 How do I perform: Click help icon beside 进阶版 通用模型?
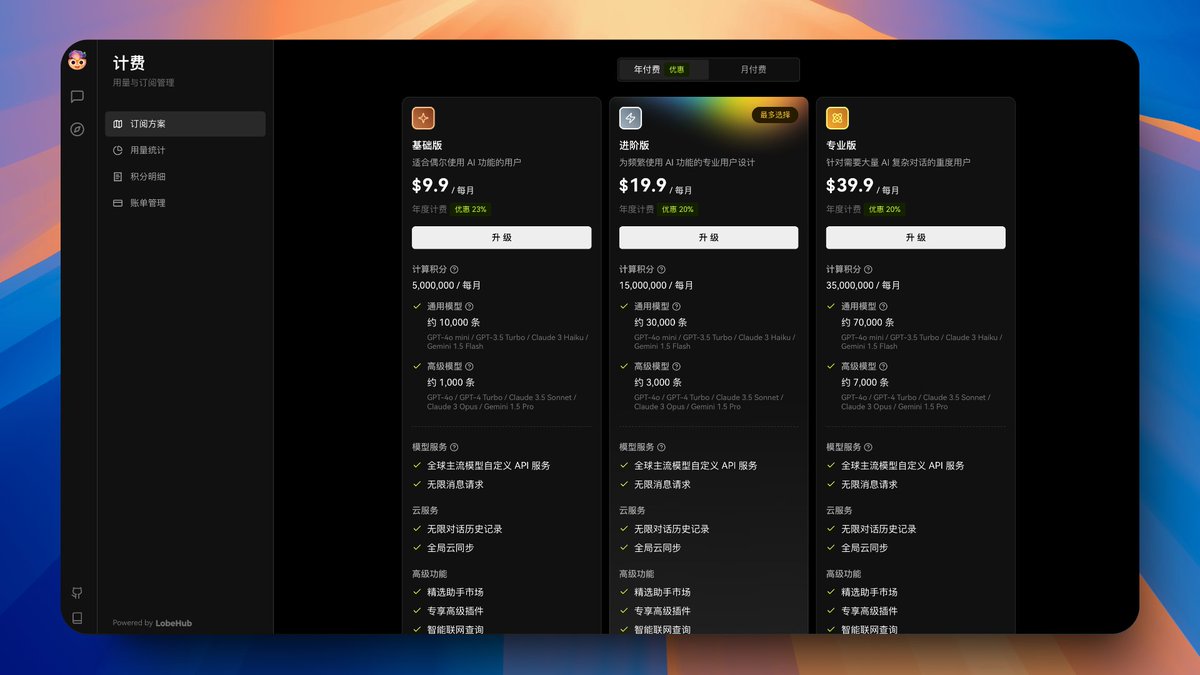[x=676, y=306]
